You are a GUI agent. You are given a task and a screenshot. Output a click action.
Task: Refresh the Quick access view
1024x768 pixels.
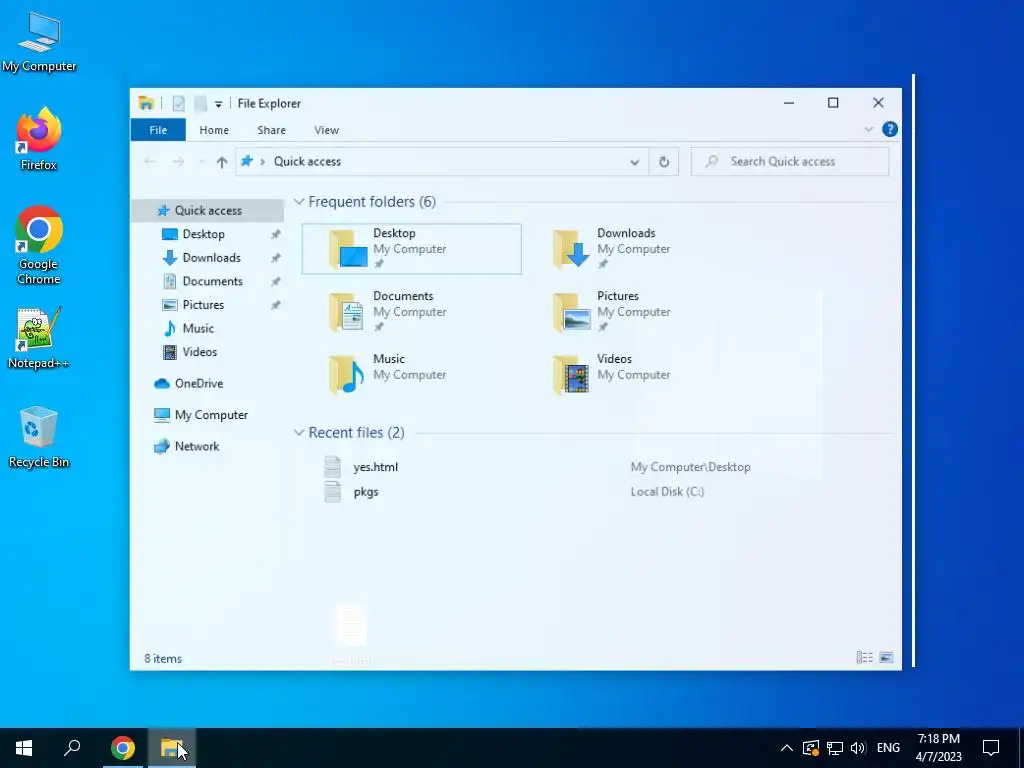[x=664, y=162]
